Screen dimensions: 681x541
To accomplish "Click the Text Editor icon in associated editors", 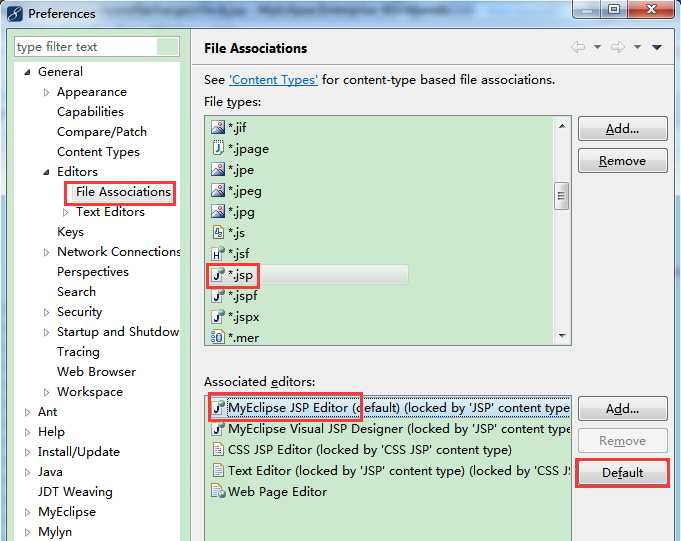I will [218, 470].
